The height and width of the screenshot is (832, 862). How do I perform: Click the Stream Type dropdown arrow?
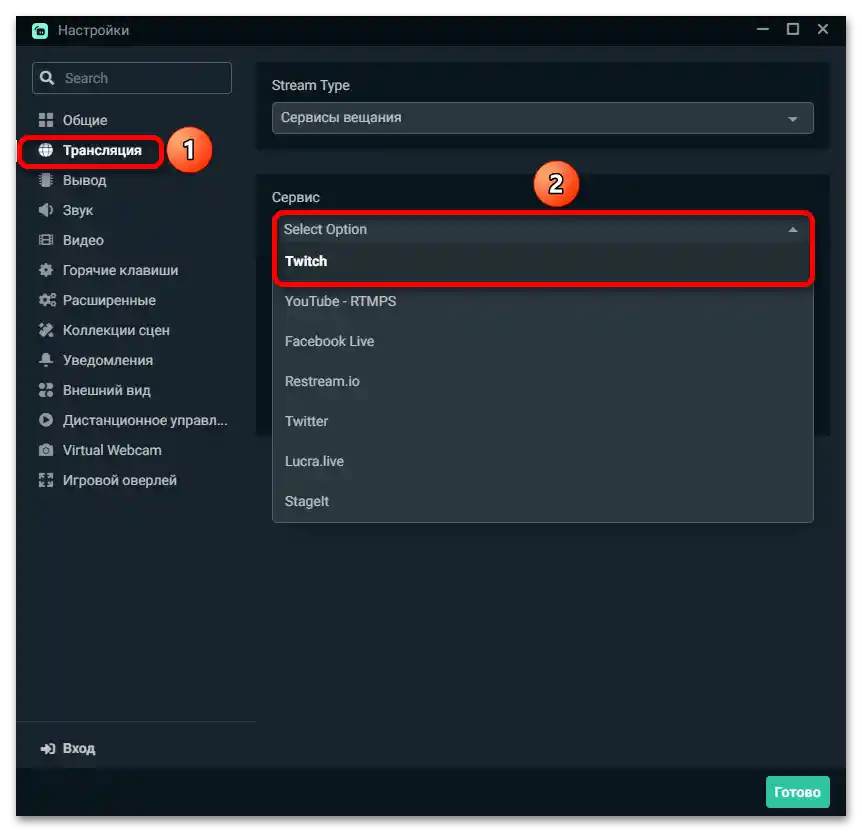[x=792, y=119]
